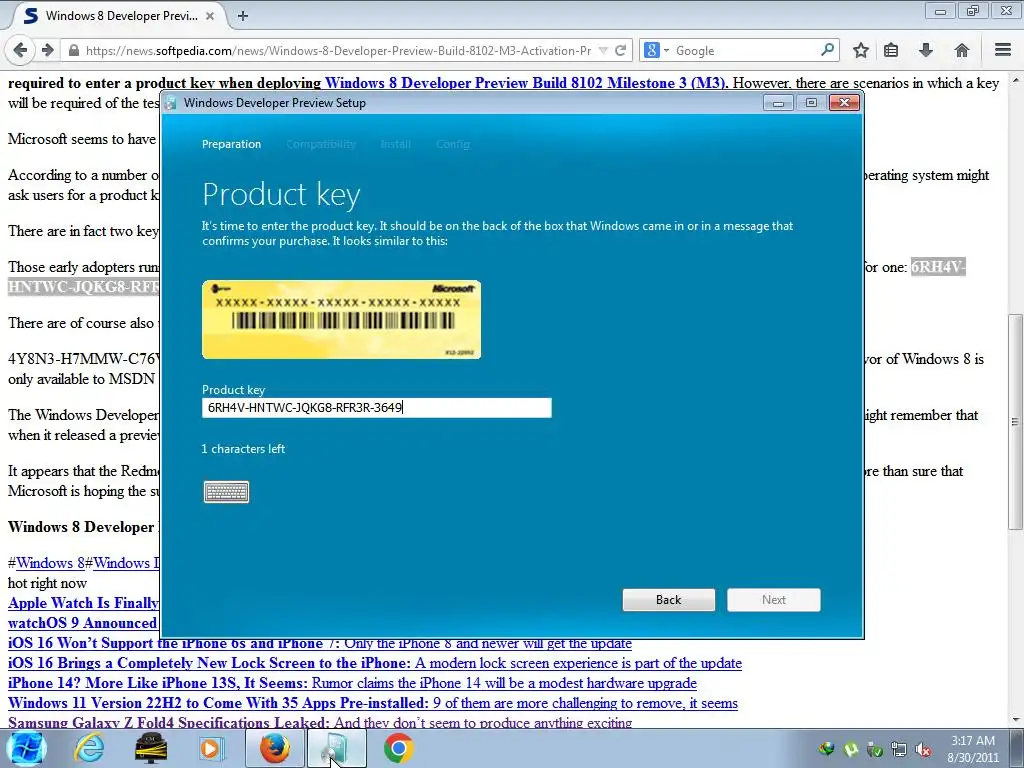Select the Preparation step tab in Setup
1024x768 pixels.
click(x=231, y=144)
